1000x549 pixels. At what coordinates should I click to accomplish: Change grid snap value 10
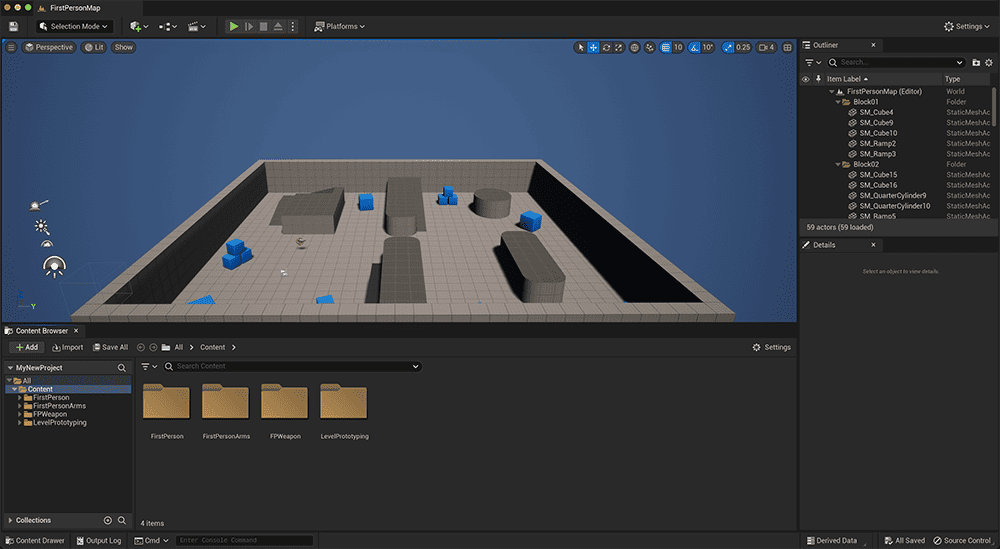point(678,47)
